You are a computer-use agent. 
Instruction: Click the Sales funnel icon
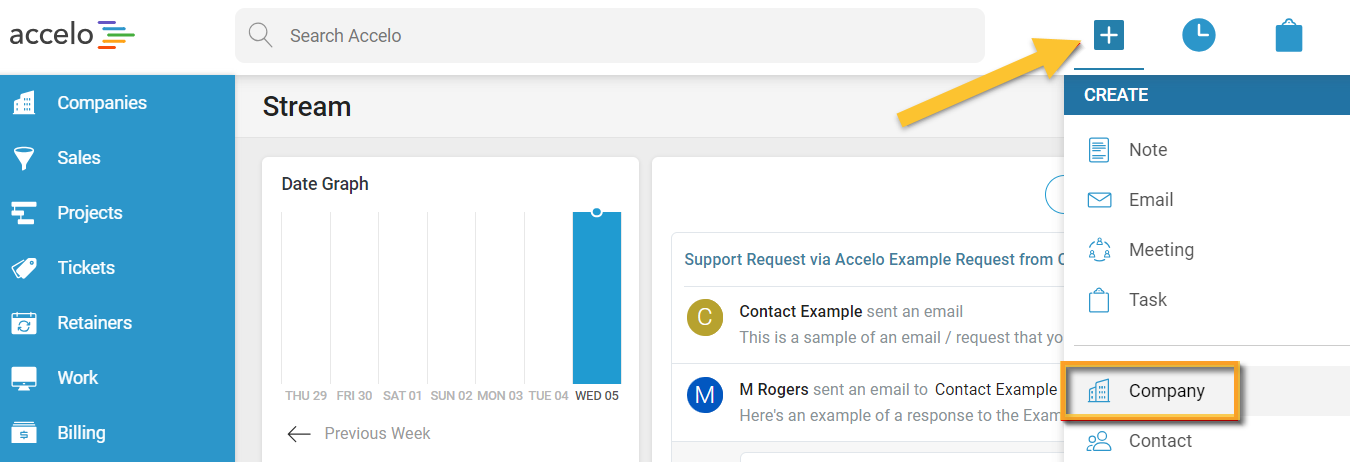pos(24,158)
